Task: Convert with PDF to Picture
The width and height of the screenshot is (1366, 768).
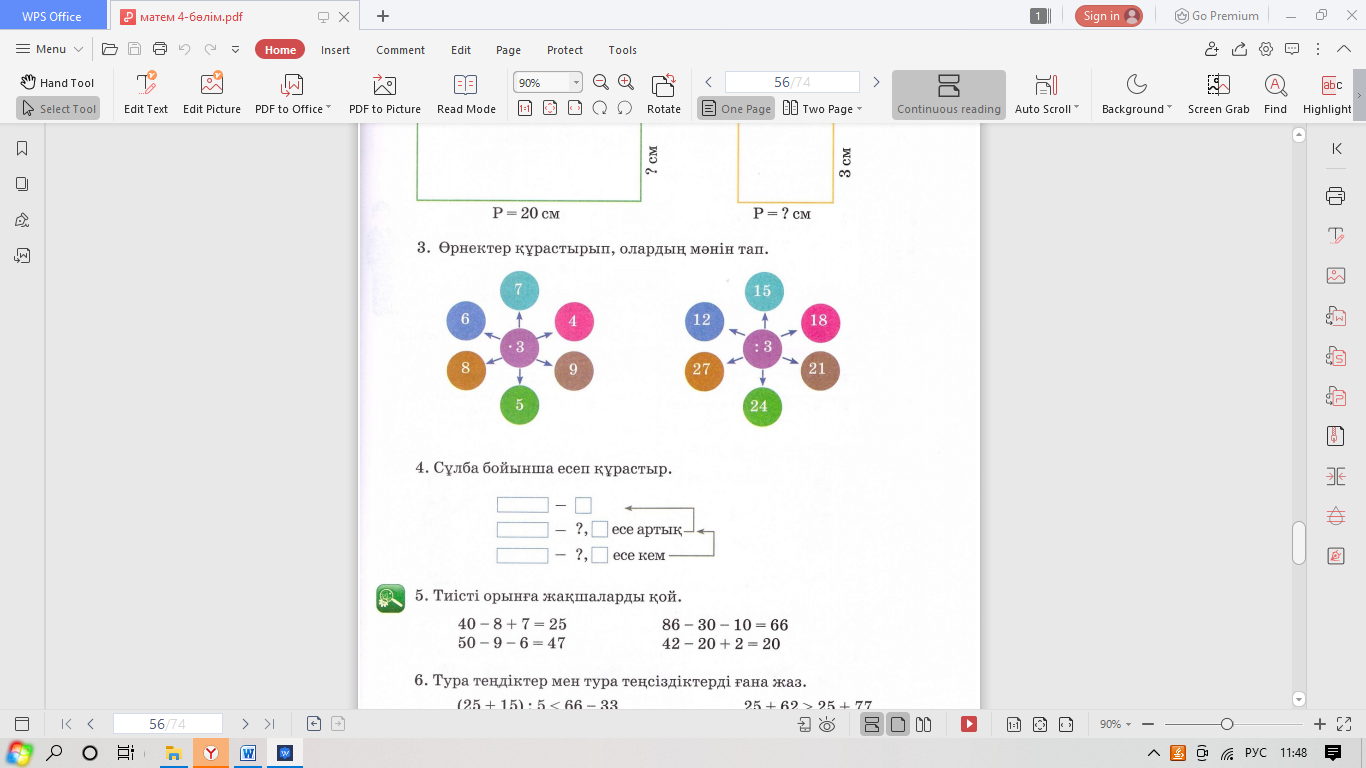Action: 385,94
